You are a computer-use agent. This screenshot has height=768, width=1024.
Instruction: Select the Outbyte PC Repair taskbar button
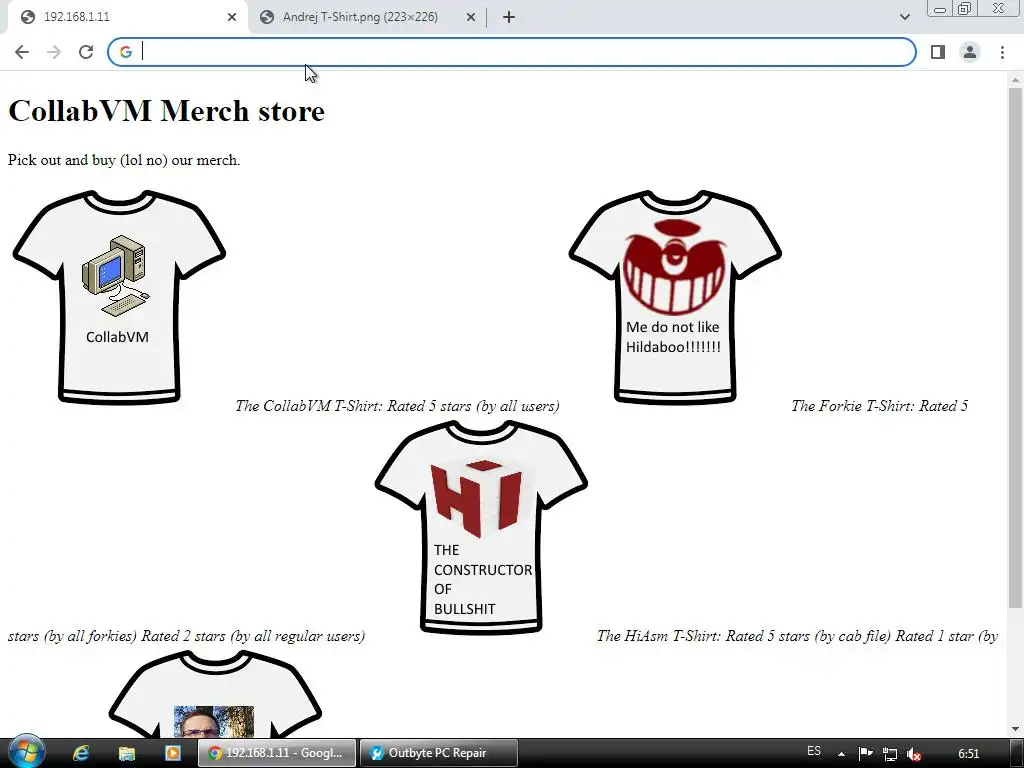coord(439,753)
